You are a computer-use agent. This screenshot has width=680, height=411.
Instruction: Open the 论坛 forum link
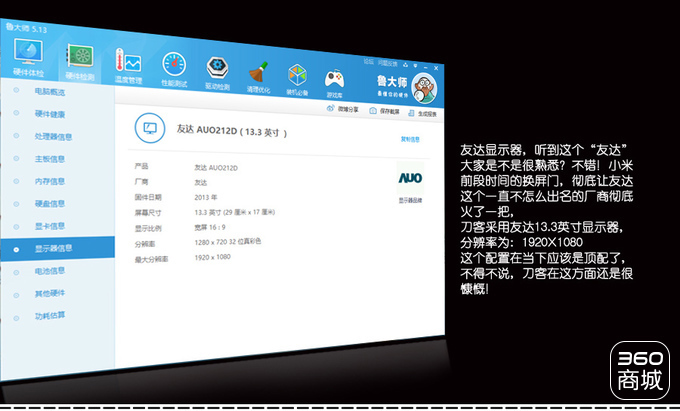click(369, 62)
